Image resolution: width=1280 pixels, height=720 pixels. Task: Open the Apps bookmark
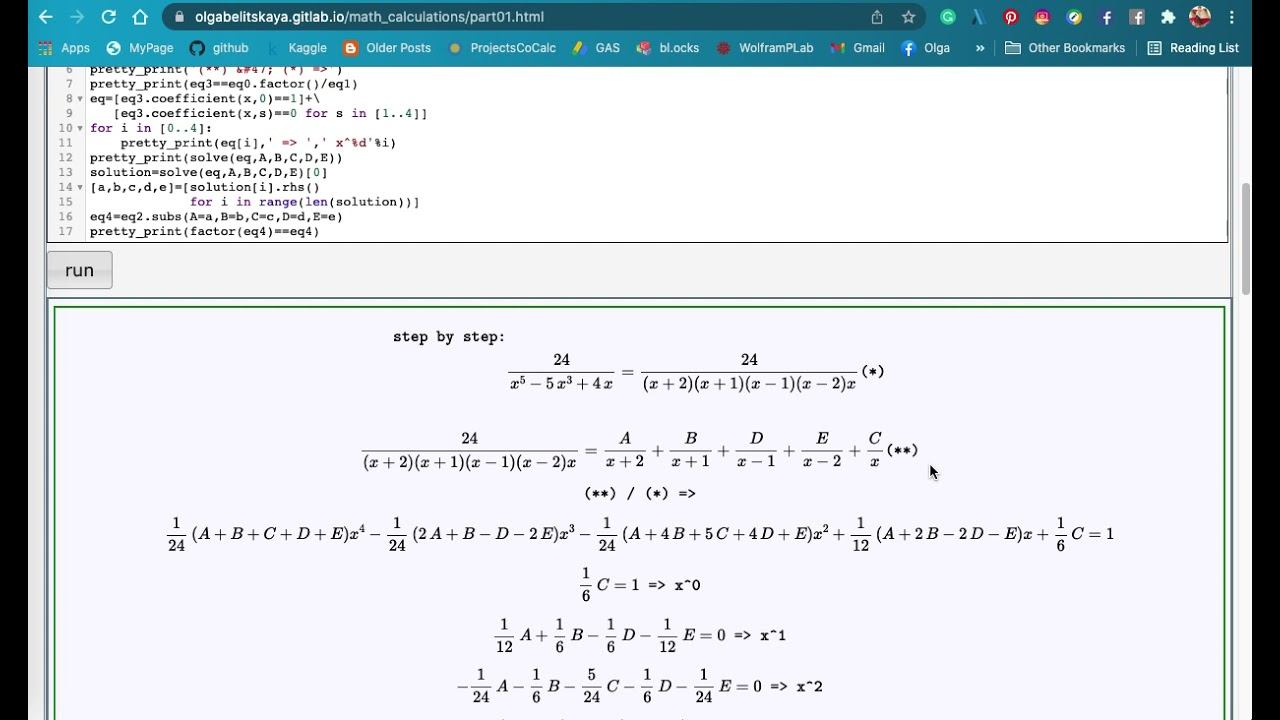coord(63,48)
